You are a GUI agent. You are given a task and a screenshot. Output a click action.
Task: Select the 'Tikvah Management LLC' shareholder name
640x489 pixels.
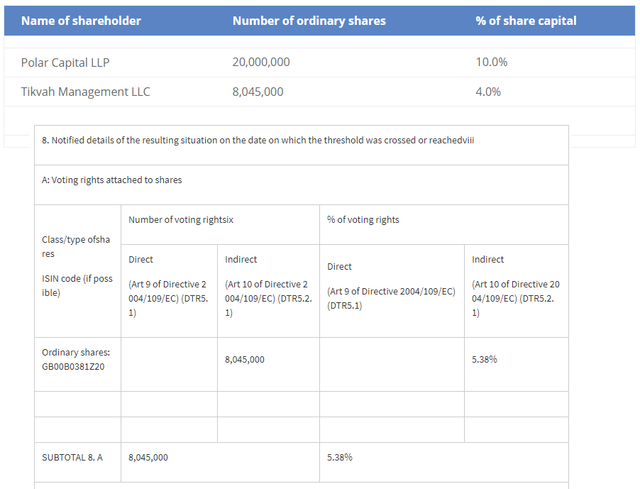[x=85, y=91]
